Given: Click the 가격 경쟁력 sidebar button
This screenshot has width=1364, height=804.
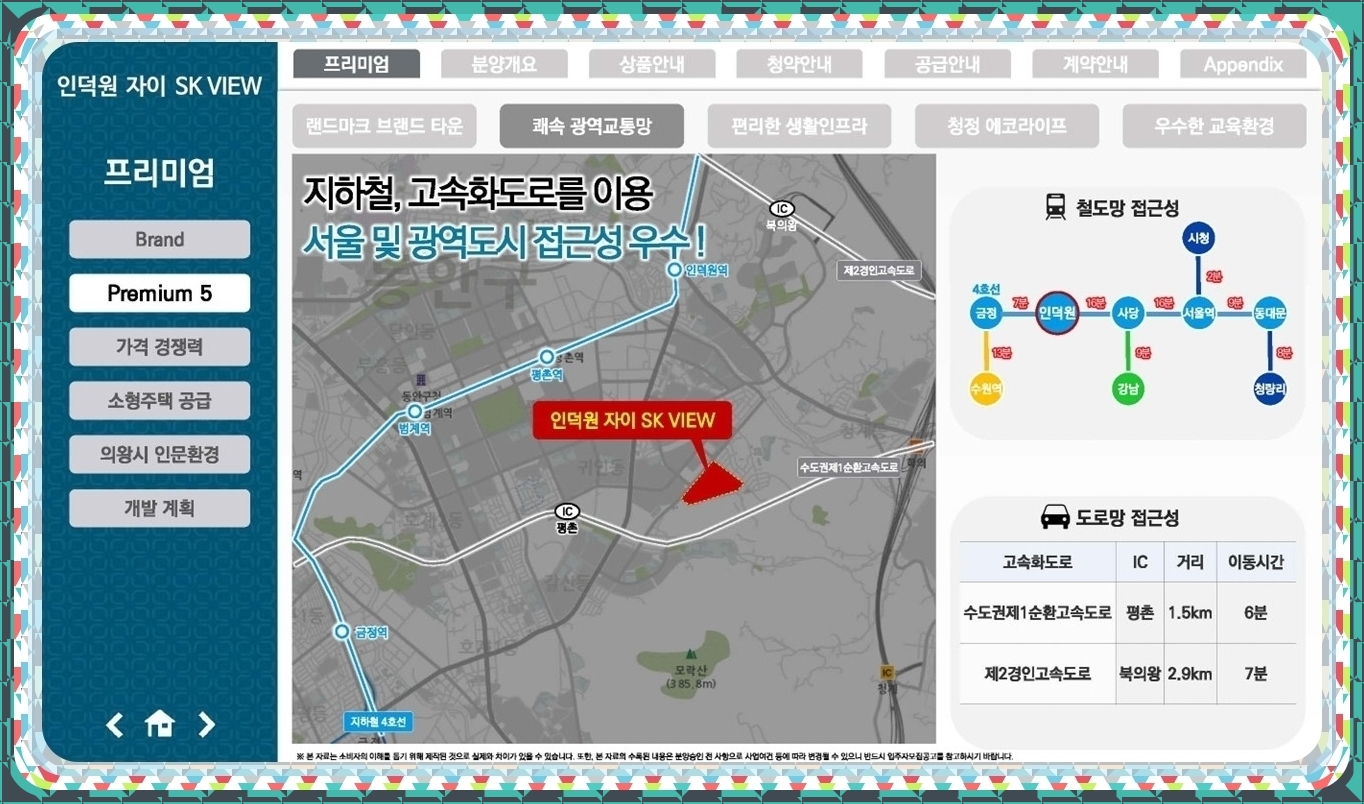Looking at the screenshot, I should (x=160, y=347).
